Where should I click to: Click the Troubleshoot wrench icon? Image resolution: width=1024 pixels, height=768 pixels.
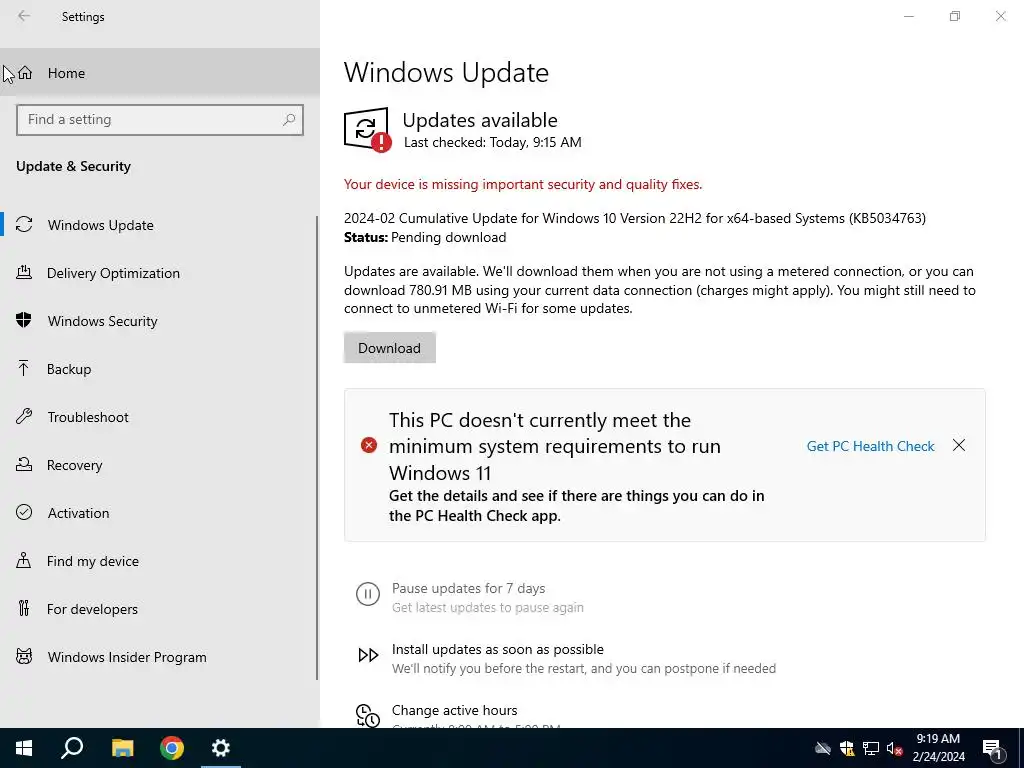coord(24,416)
